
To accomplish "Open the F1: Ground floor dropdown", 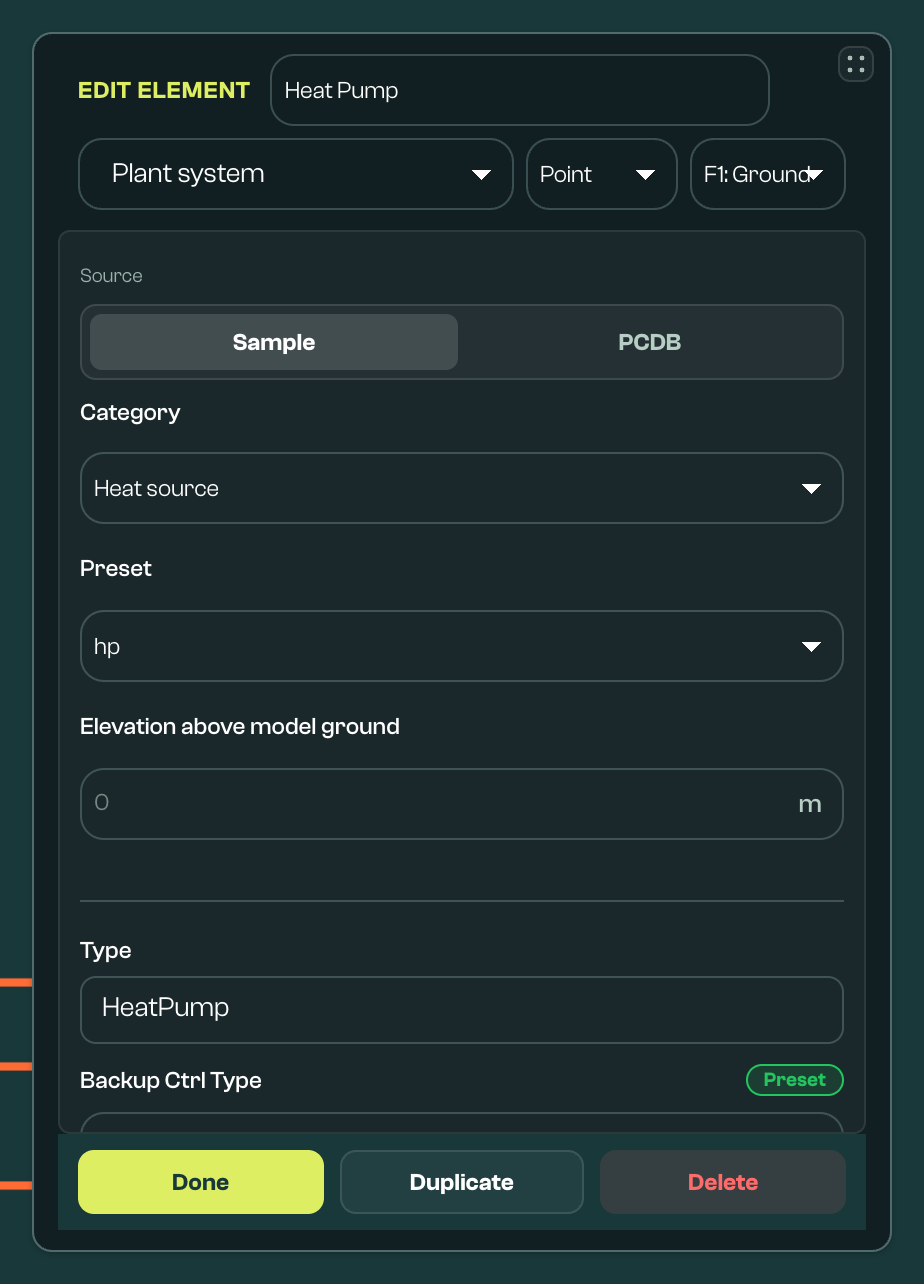I will [768, 174].
